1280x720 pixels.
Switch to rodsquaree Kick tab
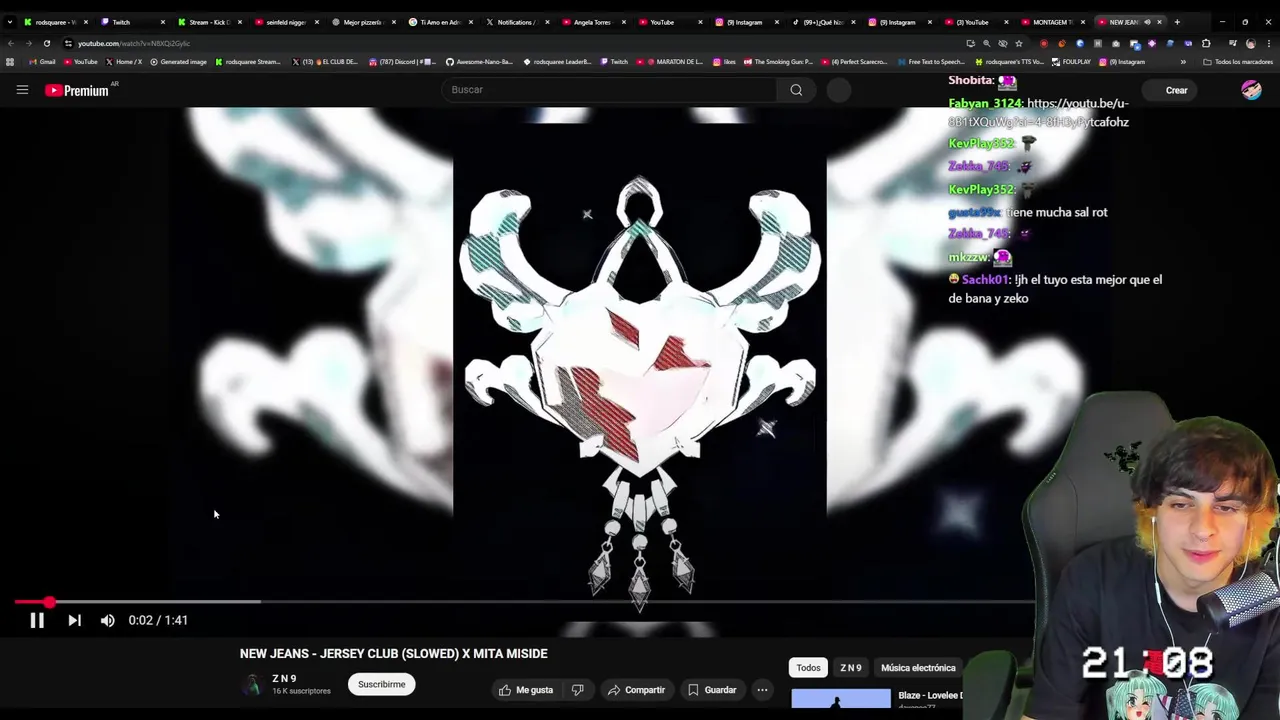point(55,22)
